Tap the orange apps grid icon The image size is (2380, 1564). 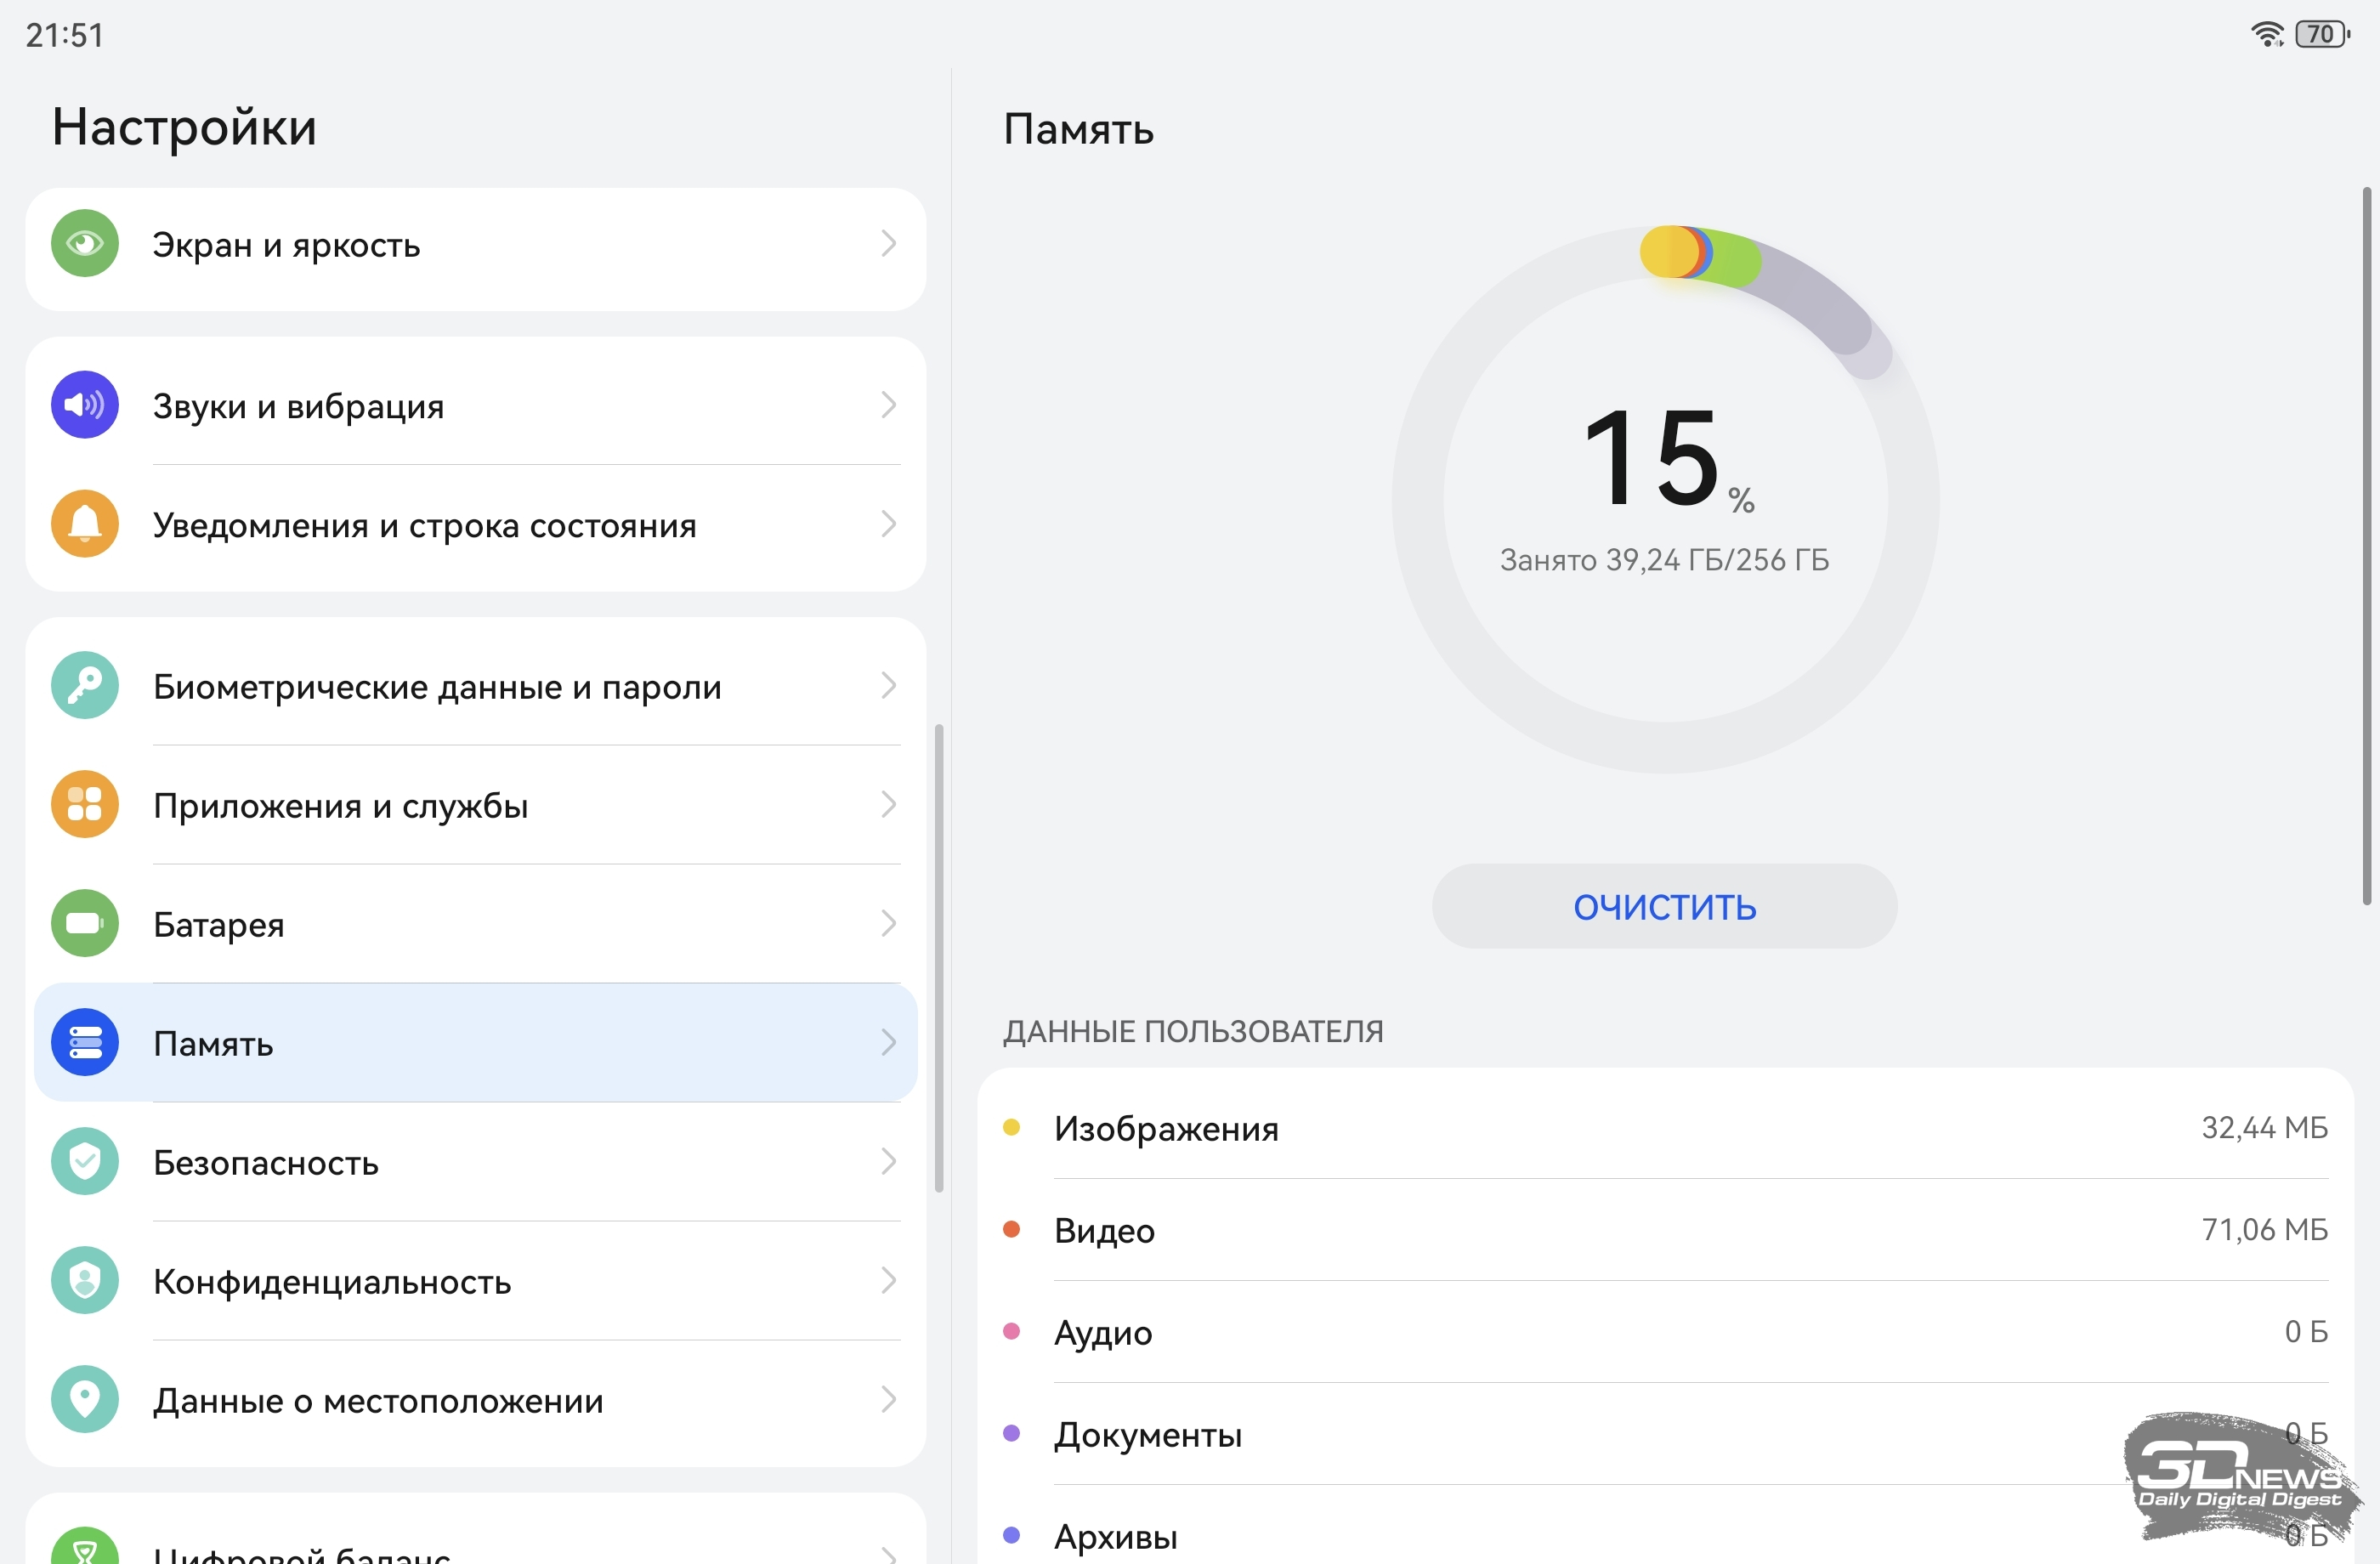click(x=85, y=805)
